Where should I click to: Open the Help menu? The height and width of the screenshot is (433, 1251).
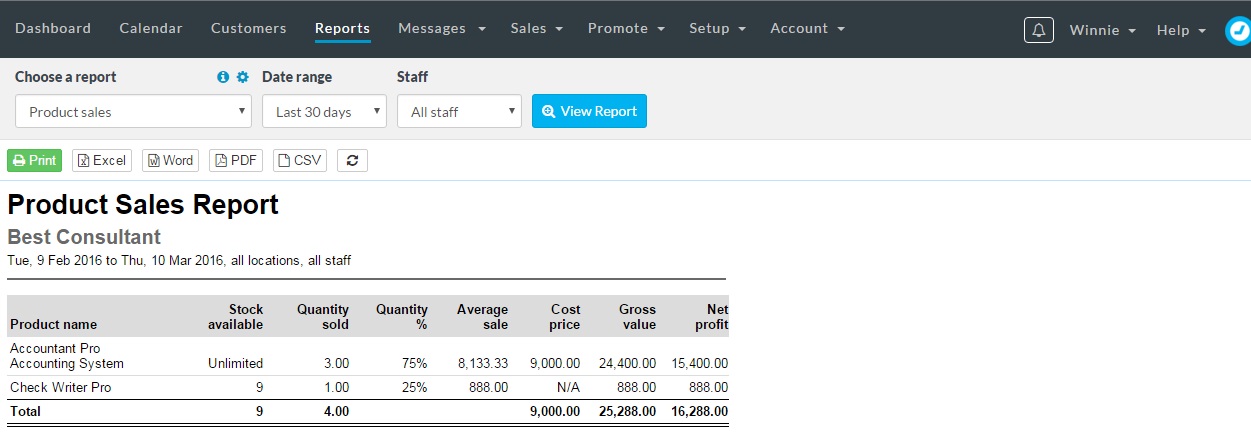(1181, 30)
